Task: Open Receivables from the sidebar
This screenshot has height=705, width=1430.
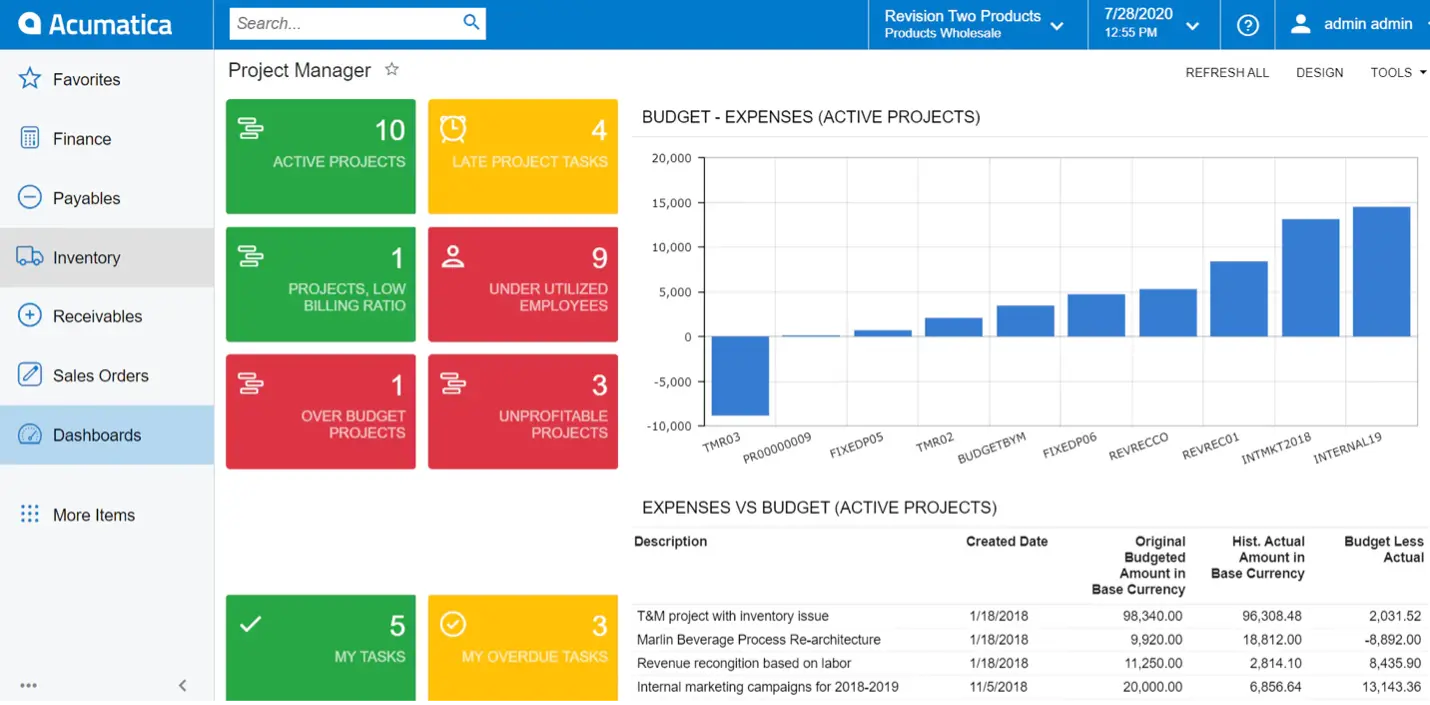Action: [x=27, y=316]
